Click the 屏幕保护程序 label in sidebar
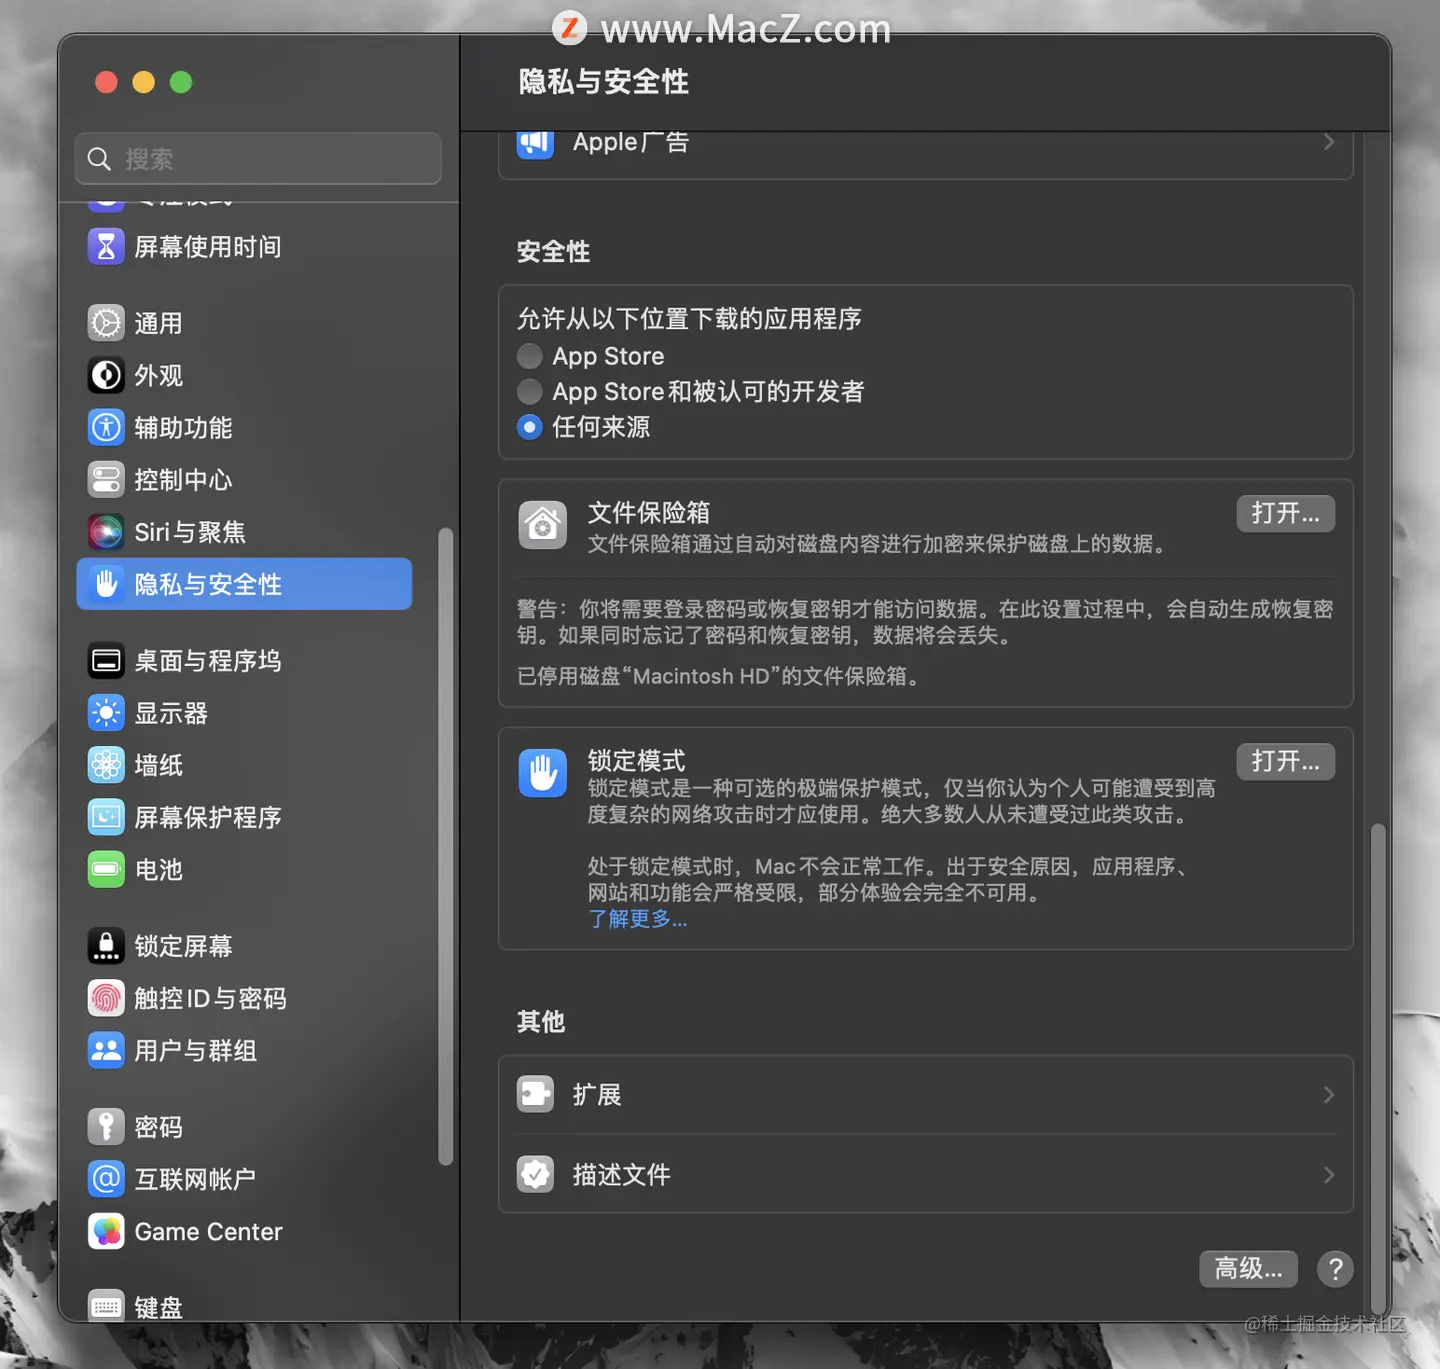This screenshot has width=1440, height=1369. pos(208,817)
